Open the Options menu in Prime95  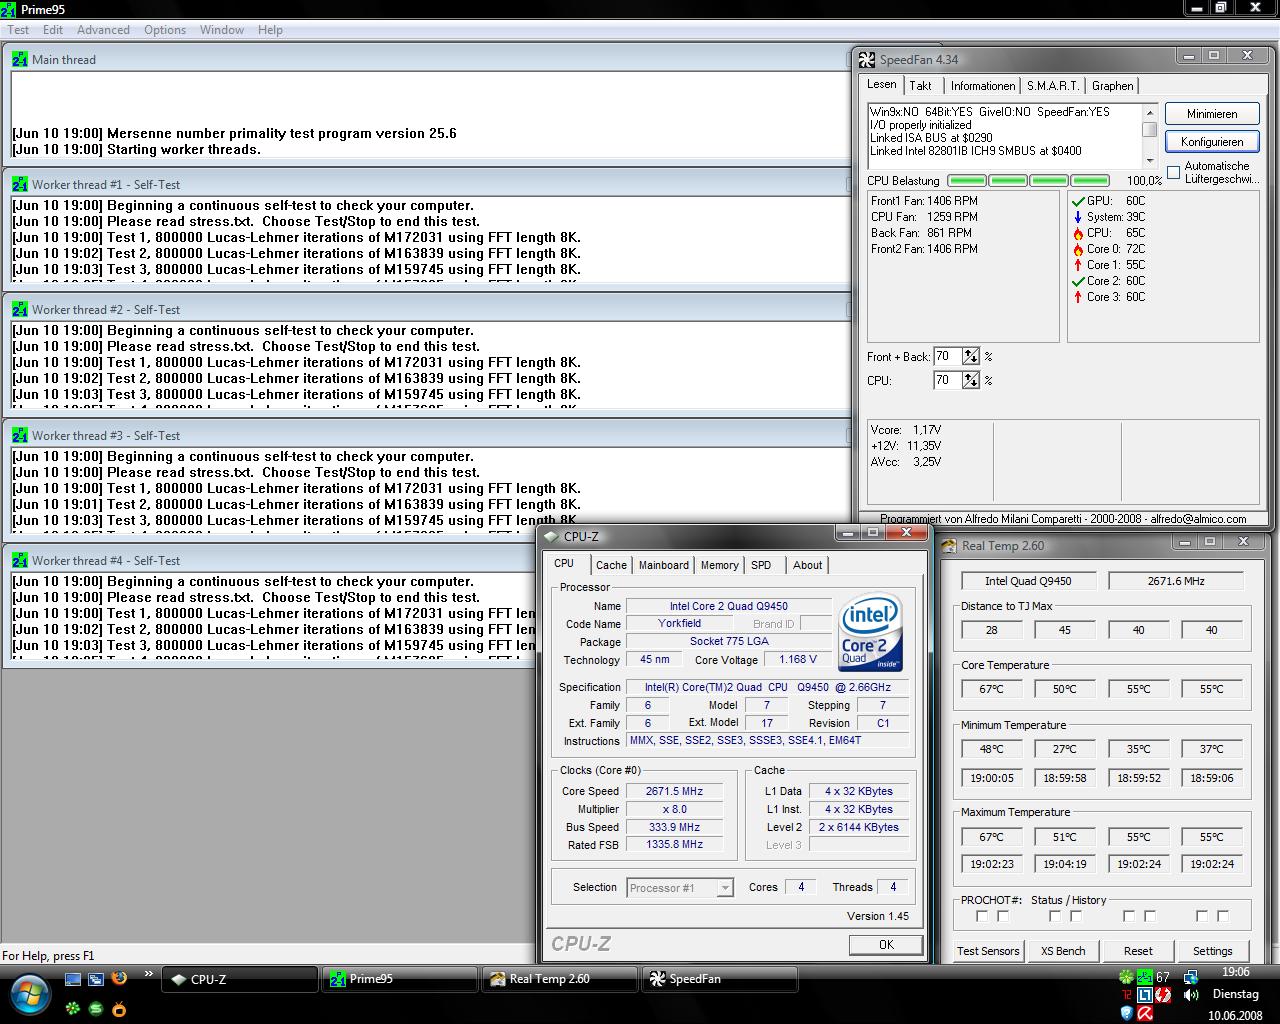(x=165, y=30)
